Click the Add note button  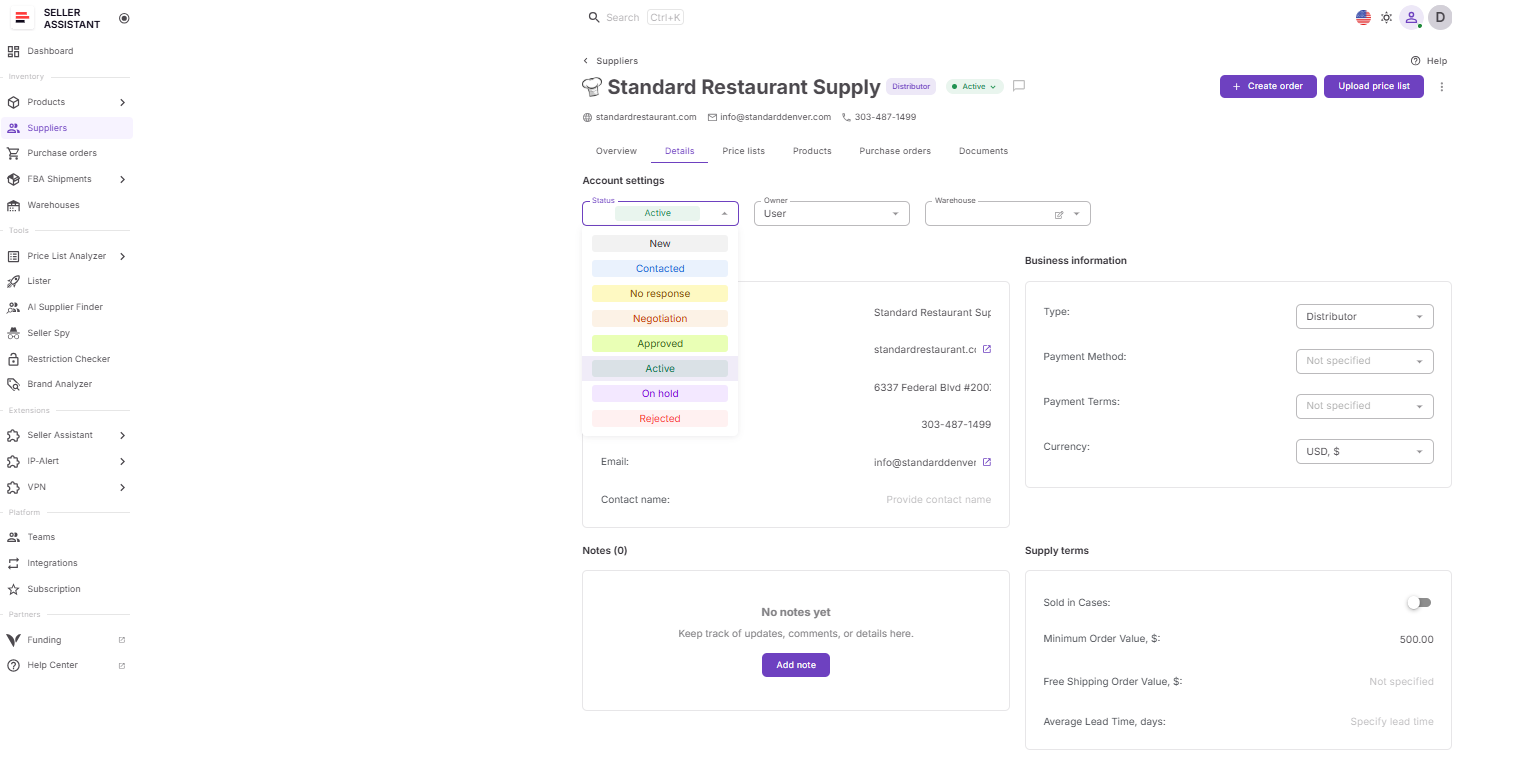tap(796, 665)
